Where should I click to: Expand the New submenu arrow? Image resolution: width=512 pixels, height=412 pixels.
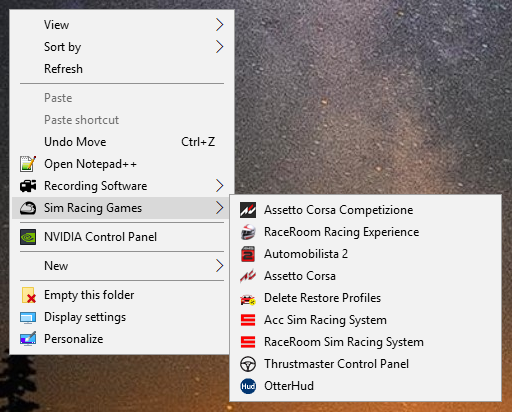(x=219, y=266)
